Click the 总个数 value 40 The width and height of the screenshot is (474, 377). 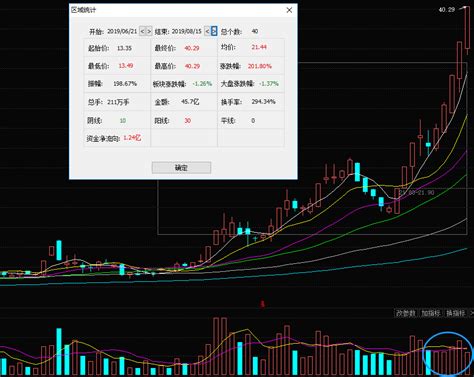pyautogui.click(x=255, y=31)
